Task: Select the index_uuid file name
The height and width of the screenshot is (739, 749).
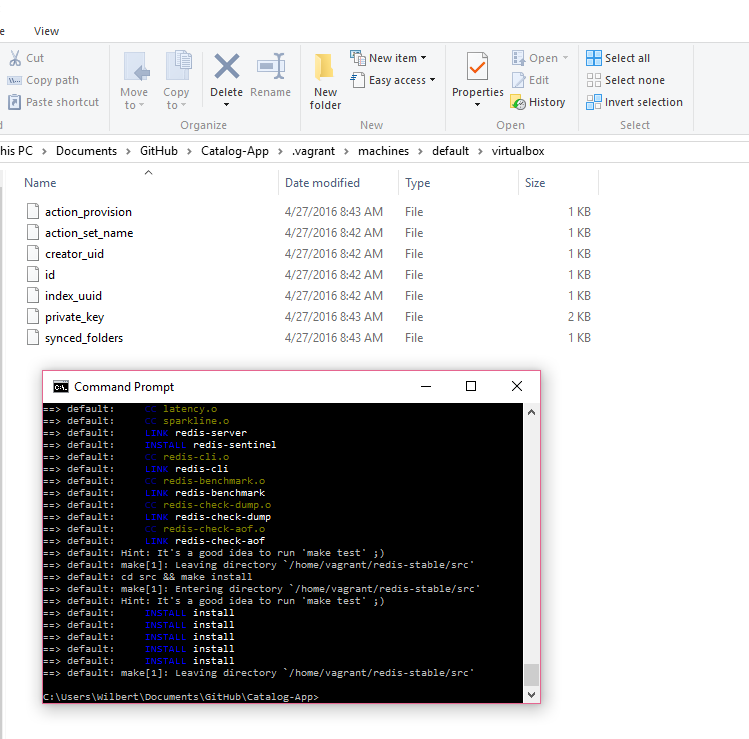Action: click(73, 296)
